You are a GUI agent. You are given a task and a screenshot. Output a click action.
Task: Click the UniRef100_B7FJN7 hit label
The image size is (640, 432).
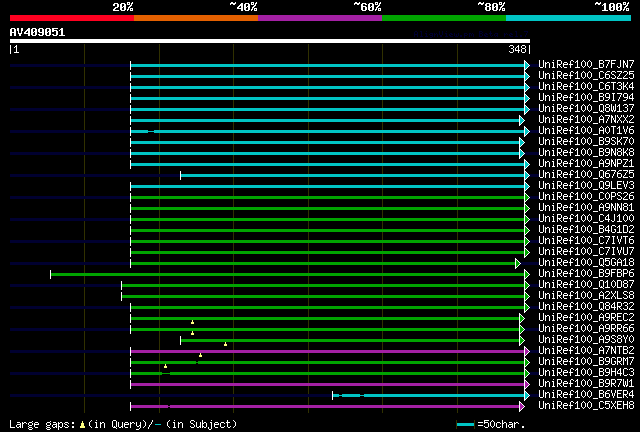(x=586, y=65)
